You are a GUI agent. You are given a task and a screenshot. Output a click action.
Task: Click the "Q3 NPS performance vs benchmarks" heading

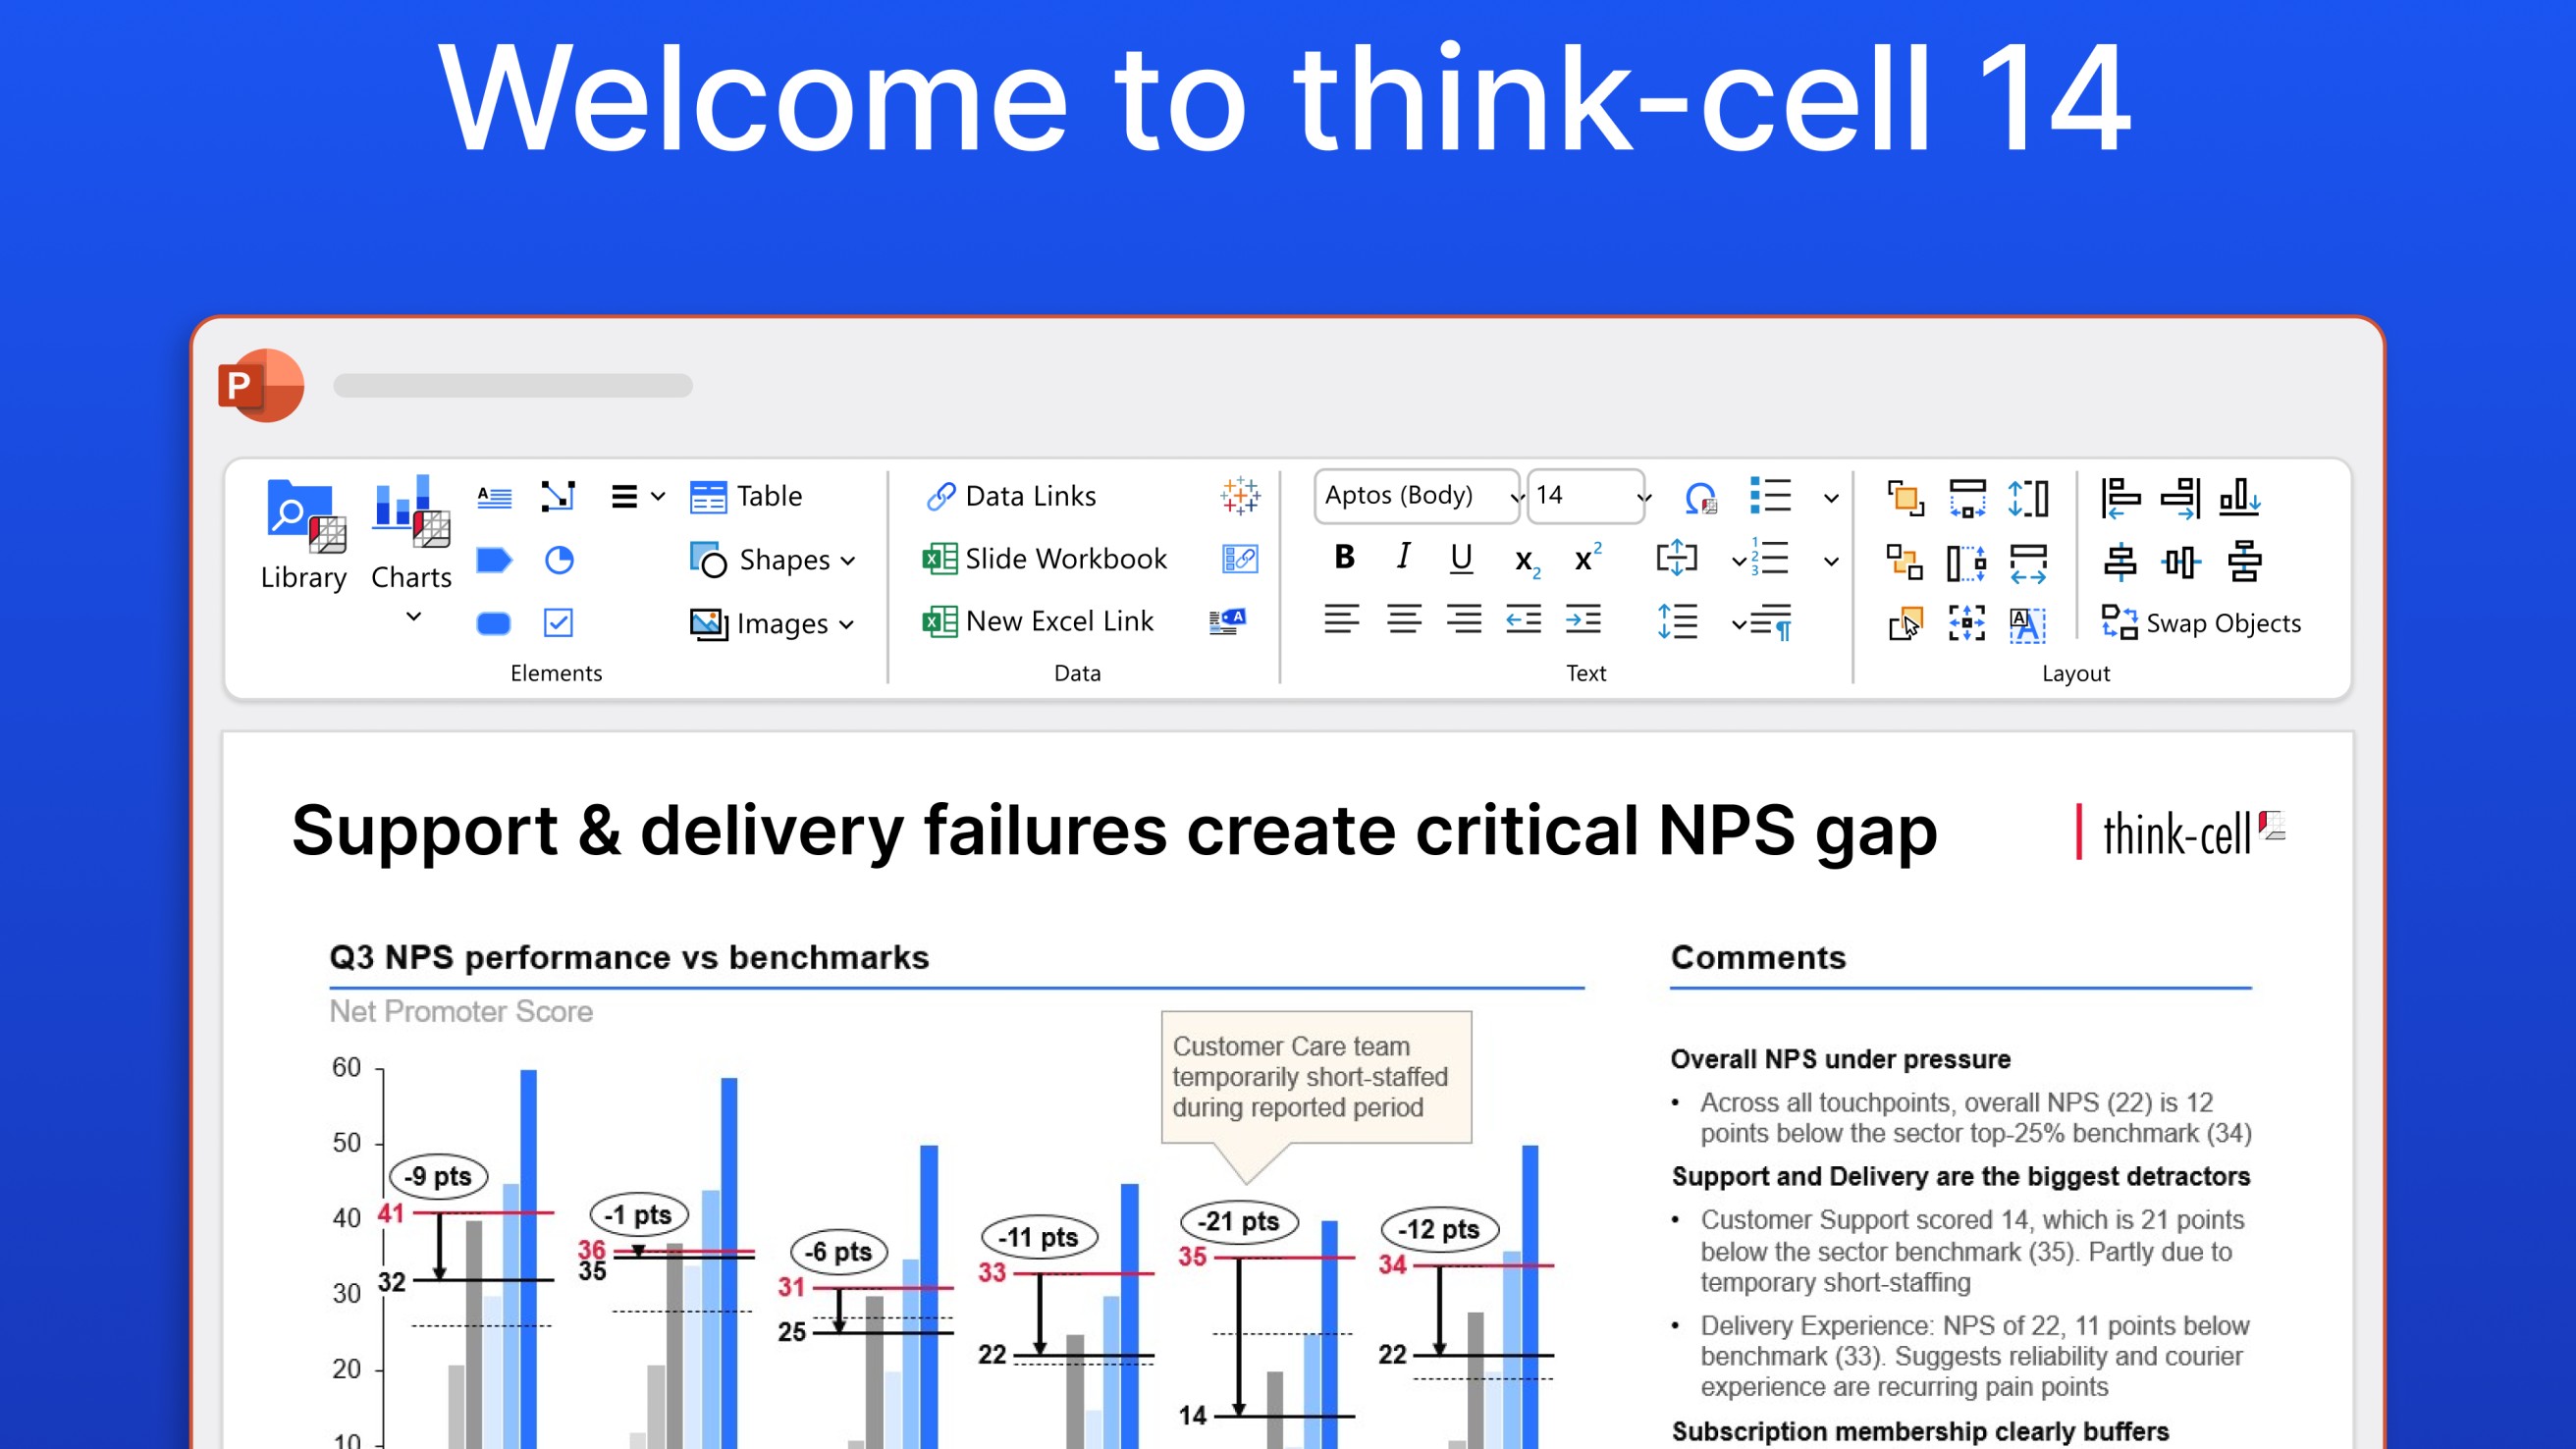[x=629, y=958]
